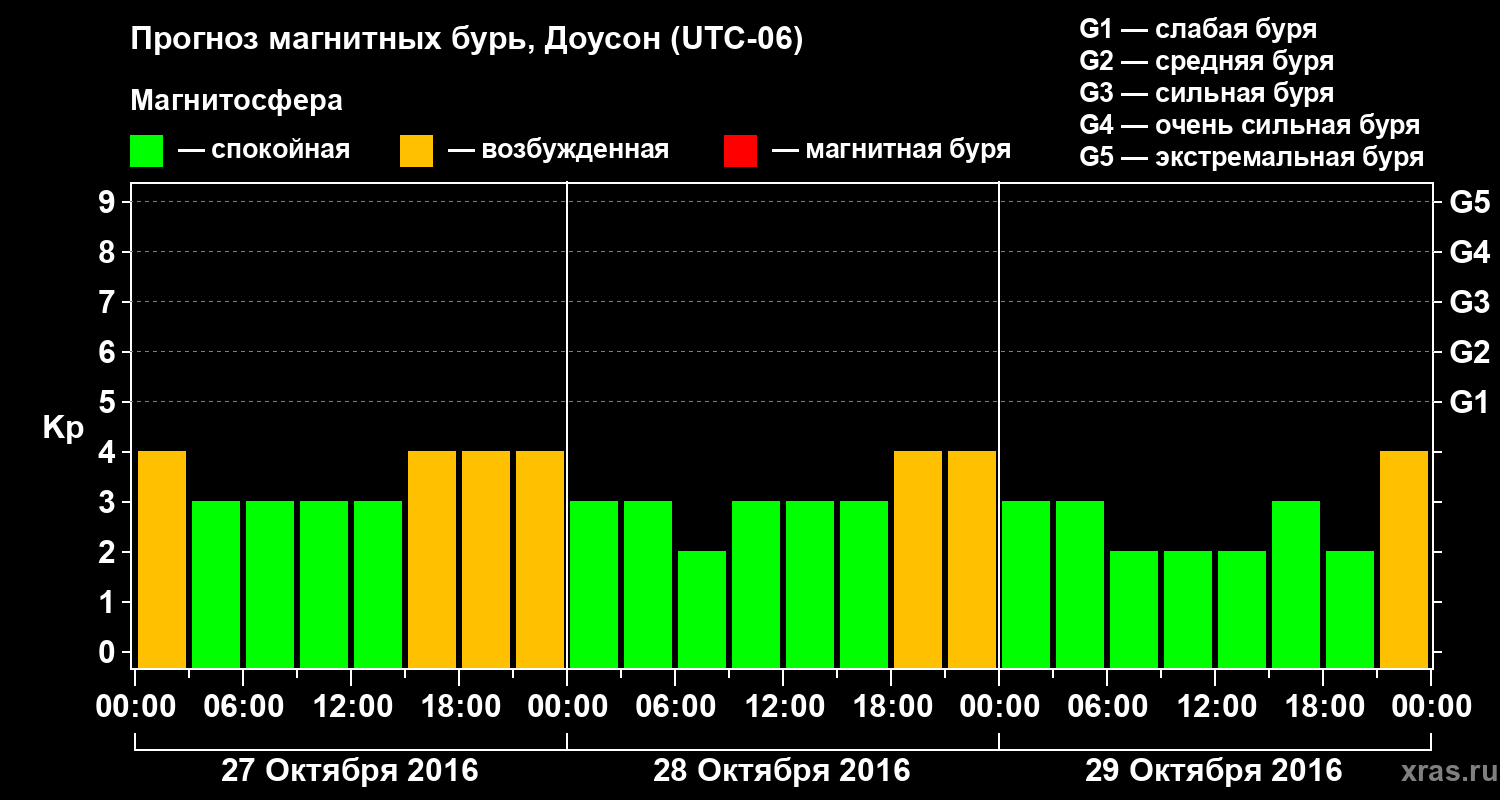The image size is (1500, 800).
Task: Click the right-axis 'G5' tick label
Action: (1469, 203)
